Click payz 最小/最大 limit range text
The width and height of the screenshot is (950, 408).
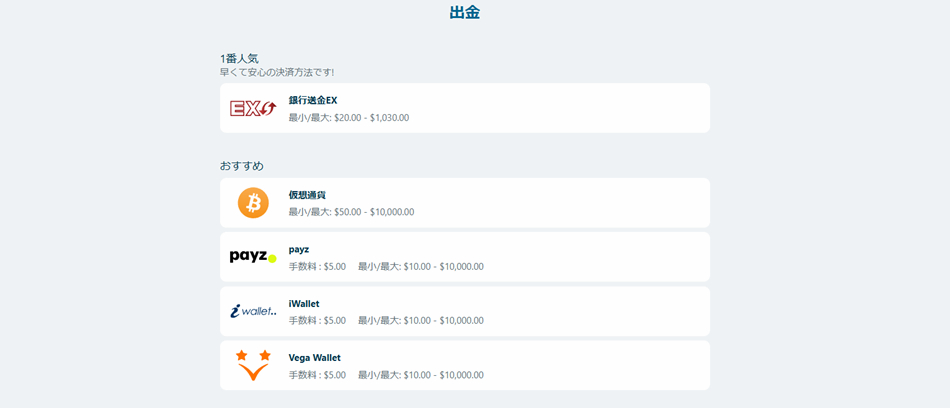tap(420, 267)
